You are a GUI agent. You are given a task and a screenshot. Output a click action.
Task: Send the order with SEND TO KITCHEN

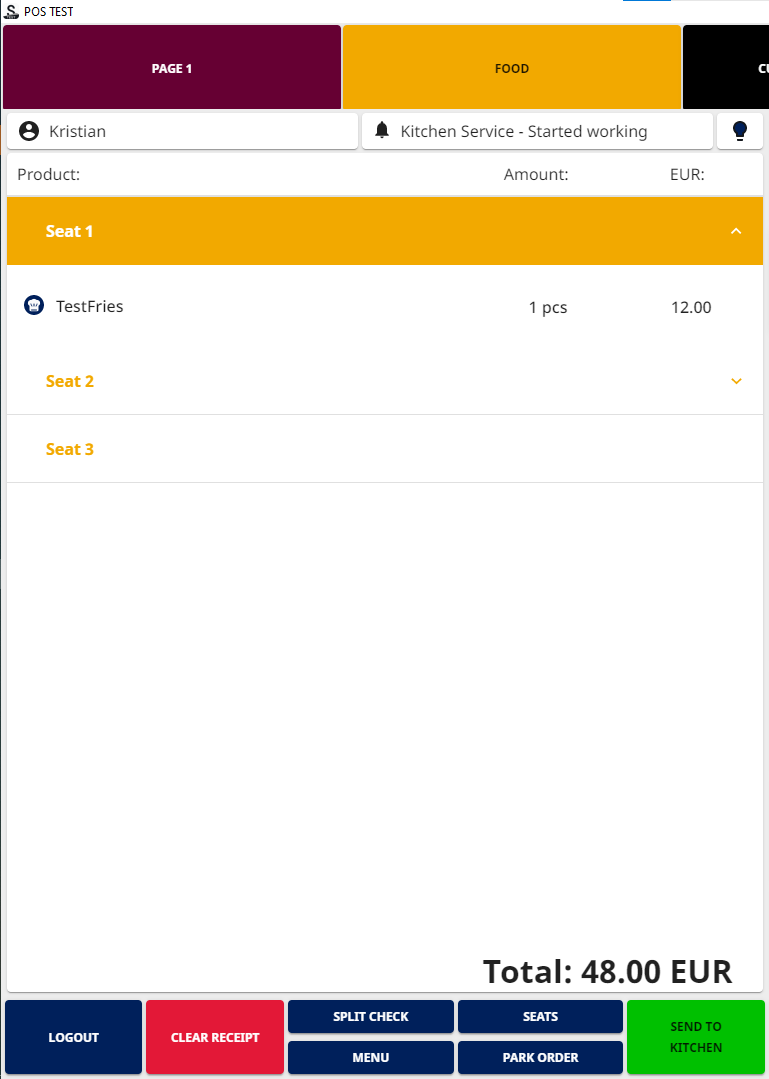(x=696, y=1037)
